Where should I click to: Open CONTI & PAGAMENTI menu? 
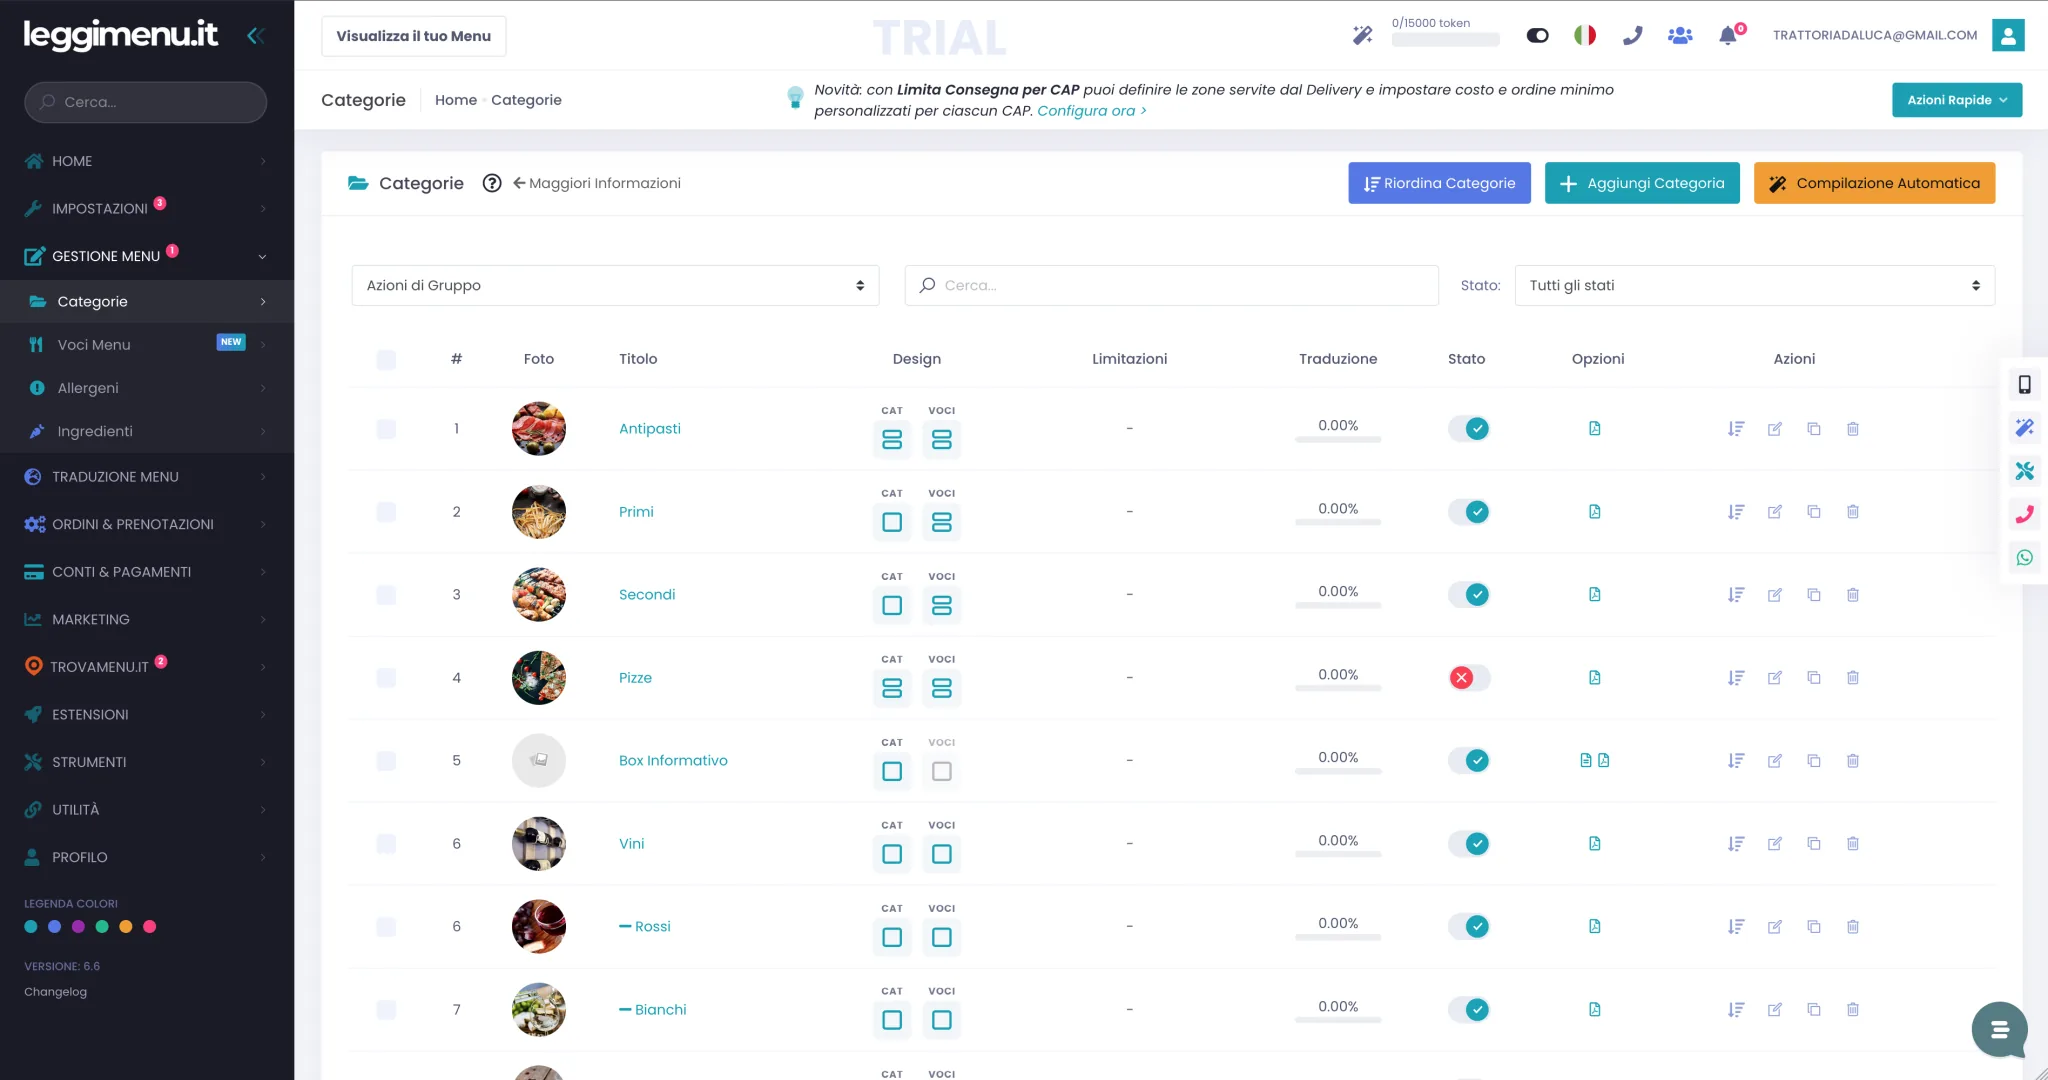tap(147, 572)
